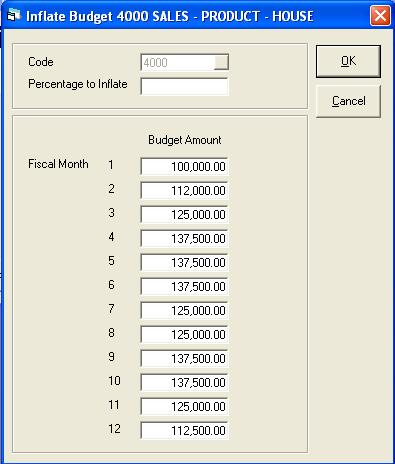This screenshot has width=395, height=464.
Task: Select Fiscal Month 3 budget amount
Action: click(184, 214)
